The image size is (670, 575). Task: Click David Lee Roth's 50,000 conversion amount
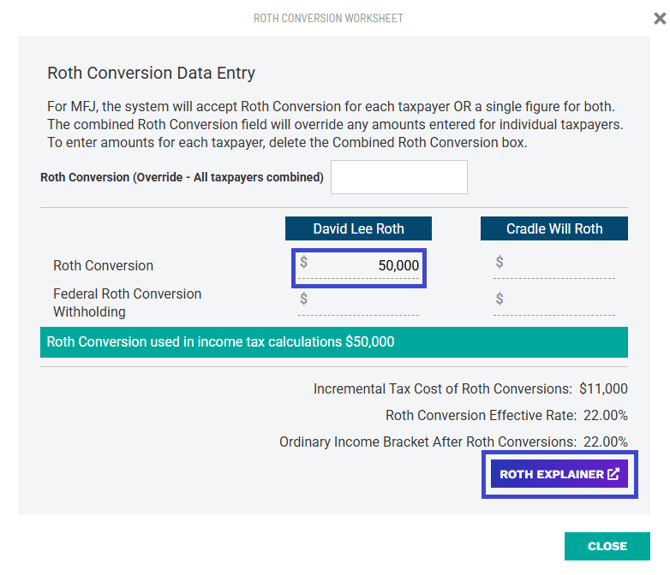click(371, 267)
